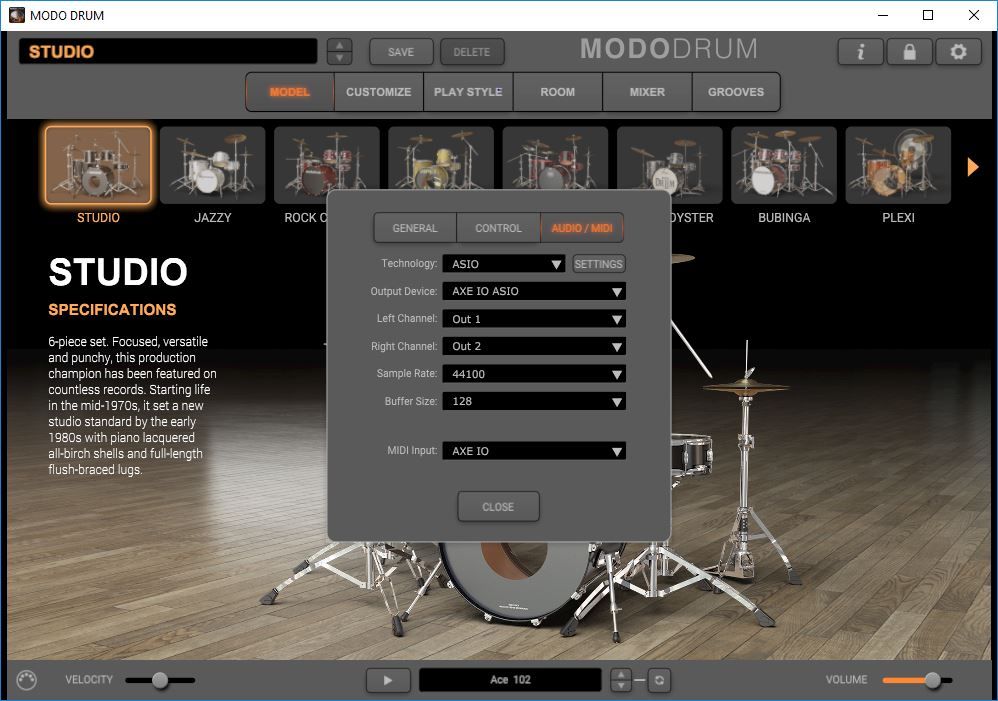This screenshot has height=701, width=998.
Task: Click the lock icon button
Action: (x=910, y=52)
